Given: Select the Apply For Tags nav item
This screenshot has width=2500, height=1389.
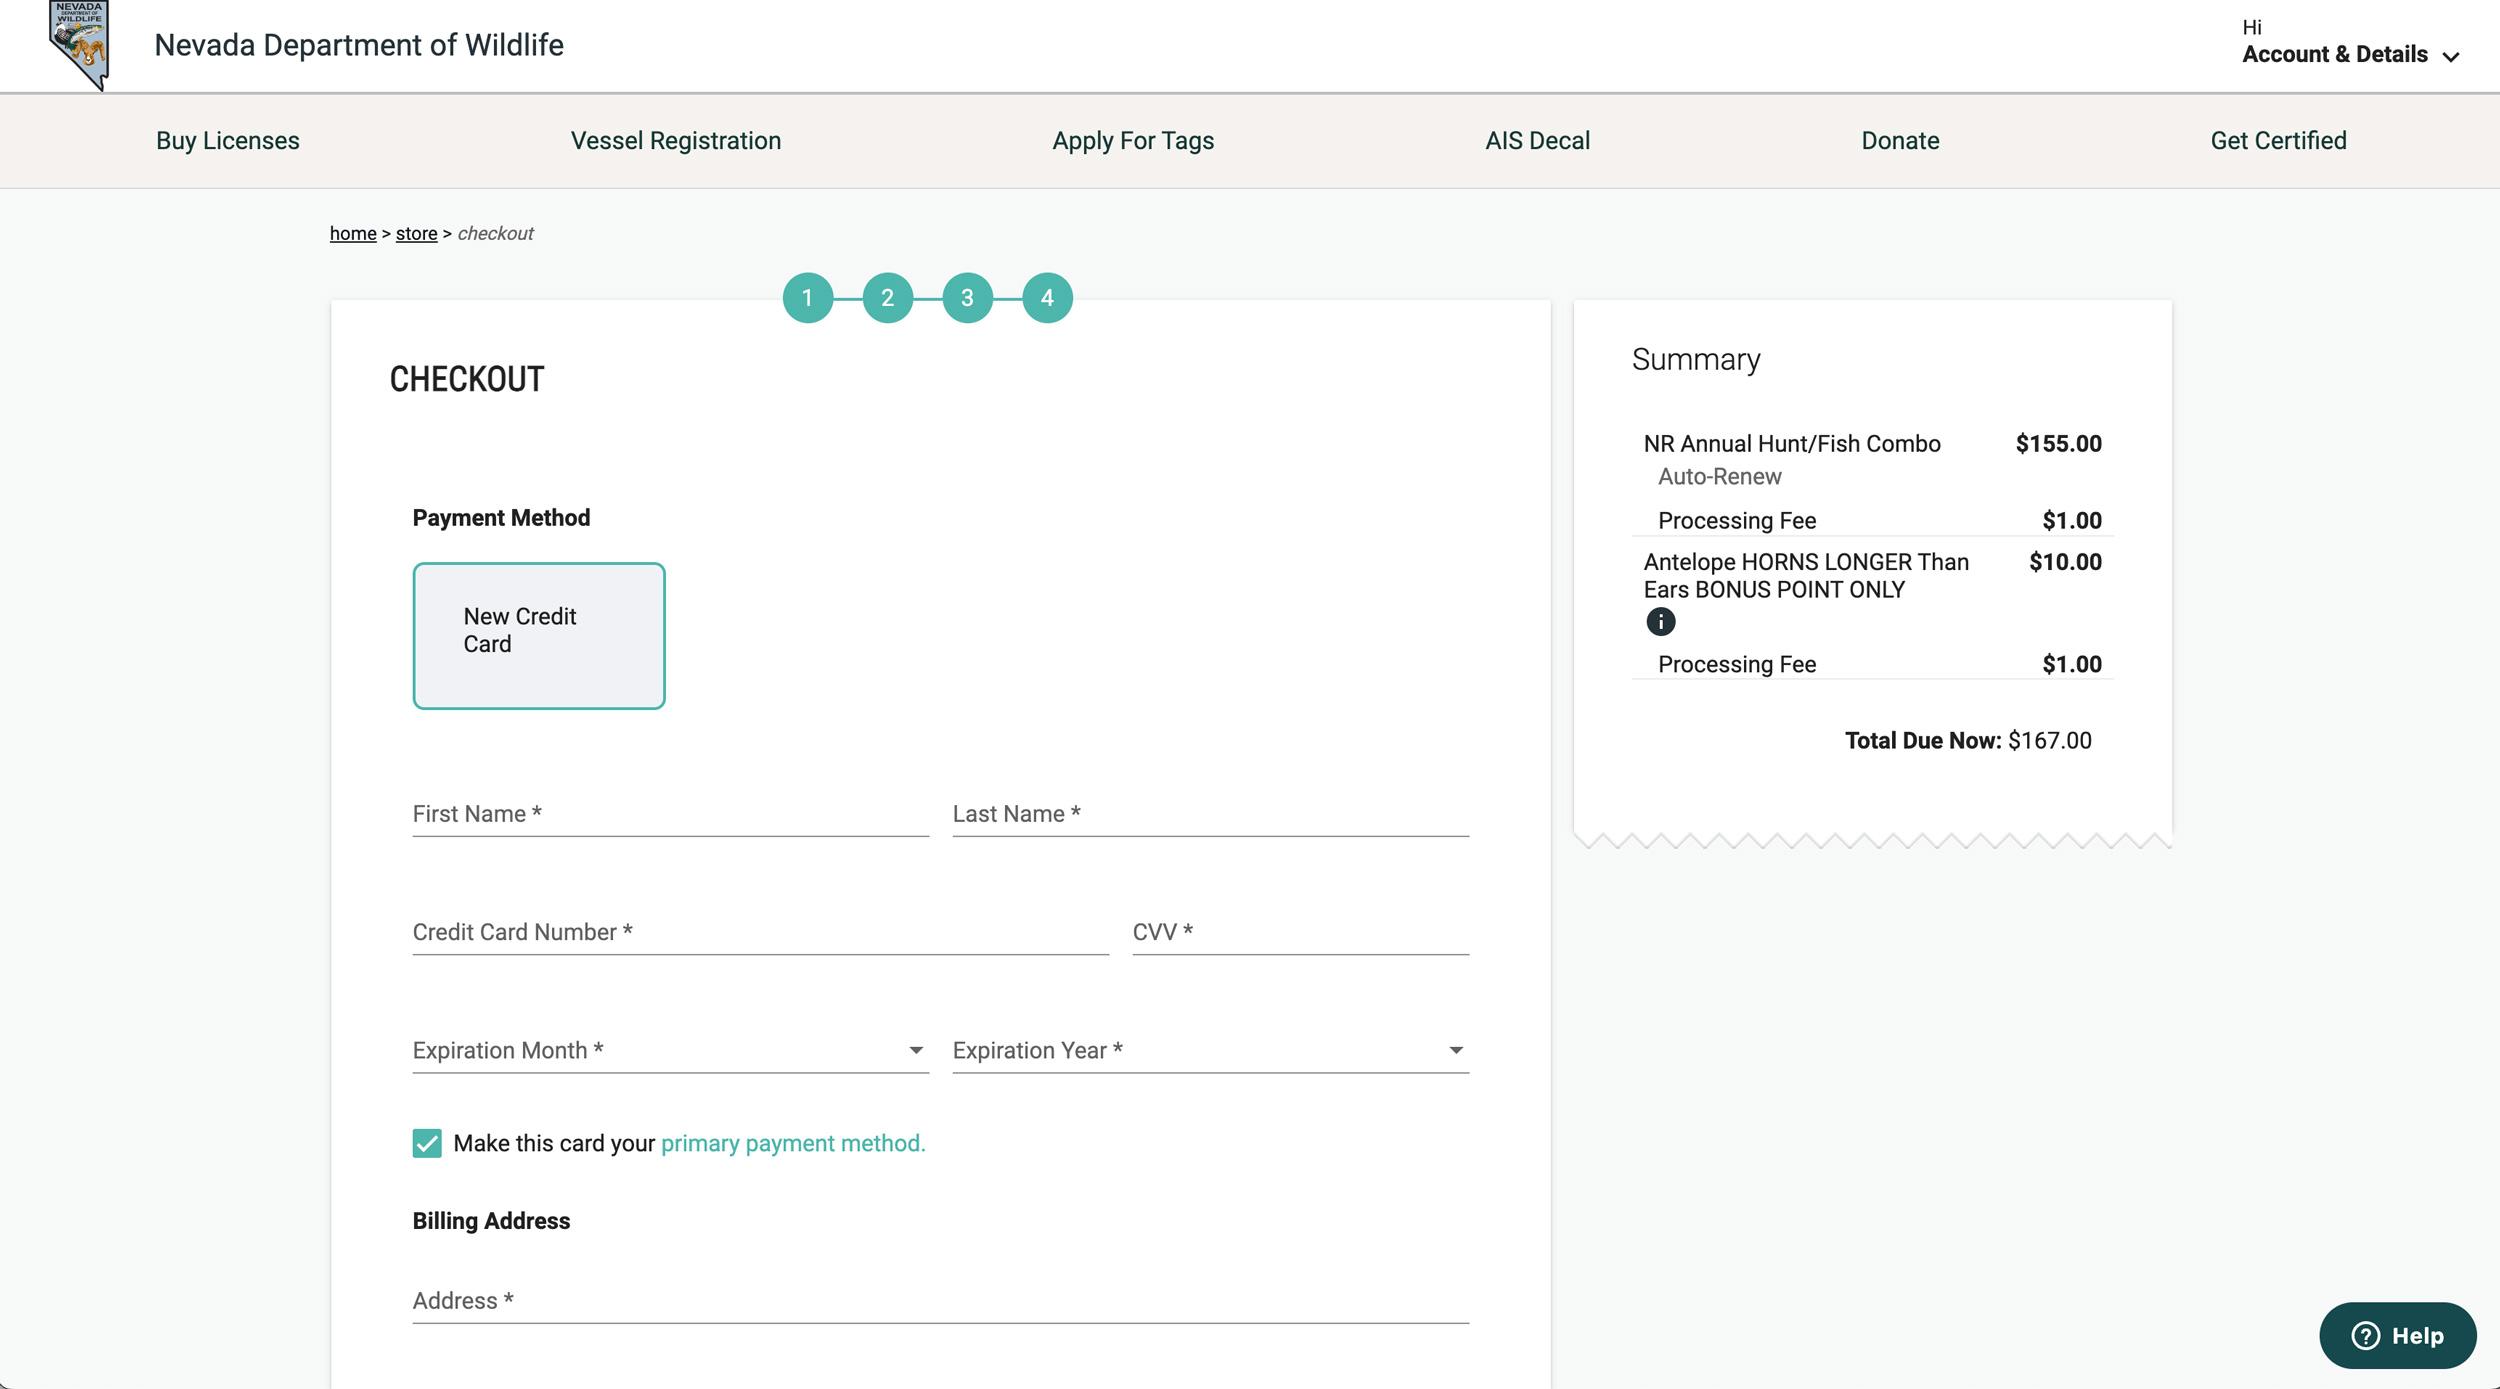Looking at the screenshot, I should pyautogui.click(x=1132, y=140).
